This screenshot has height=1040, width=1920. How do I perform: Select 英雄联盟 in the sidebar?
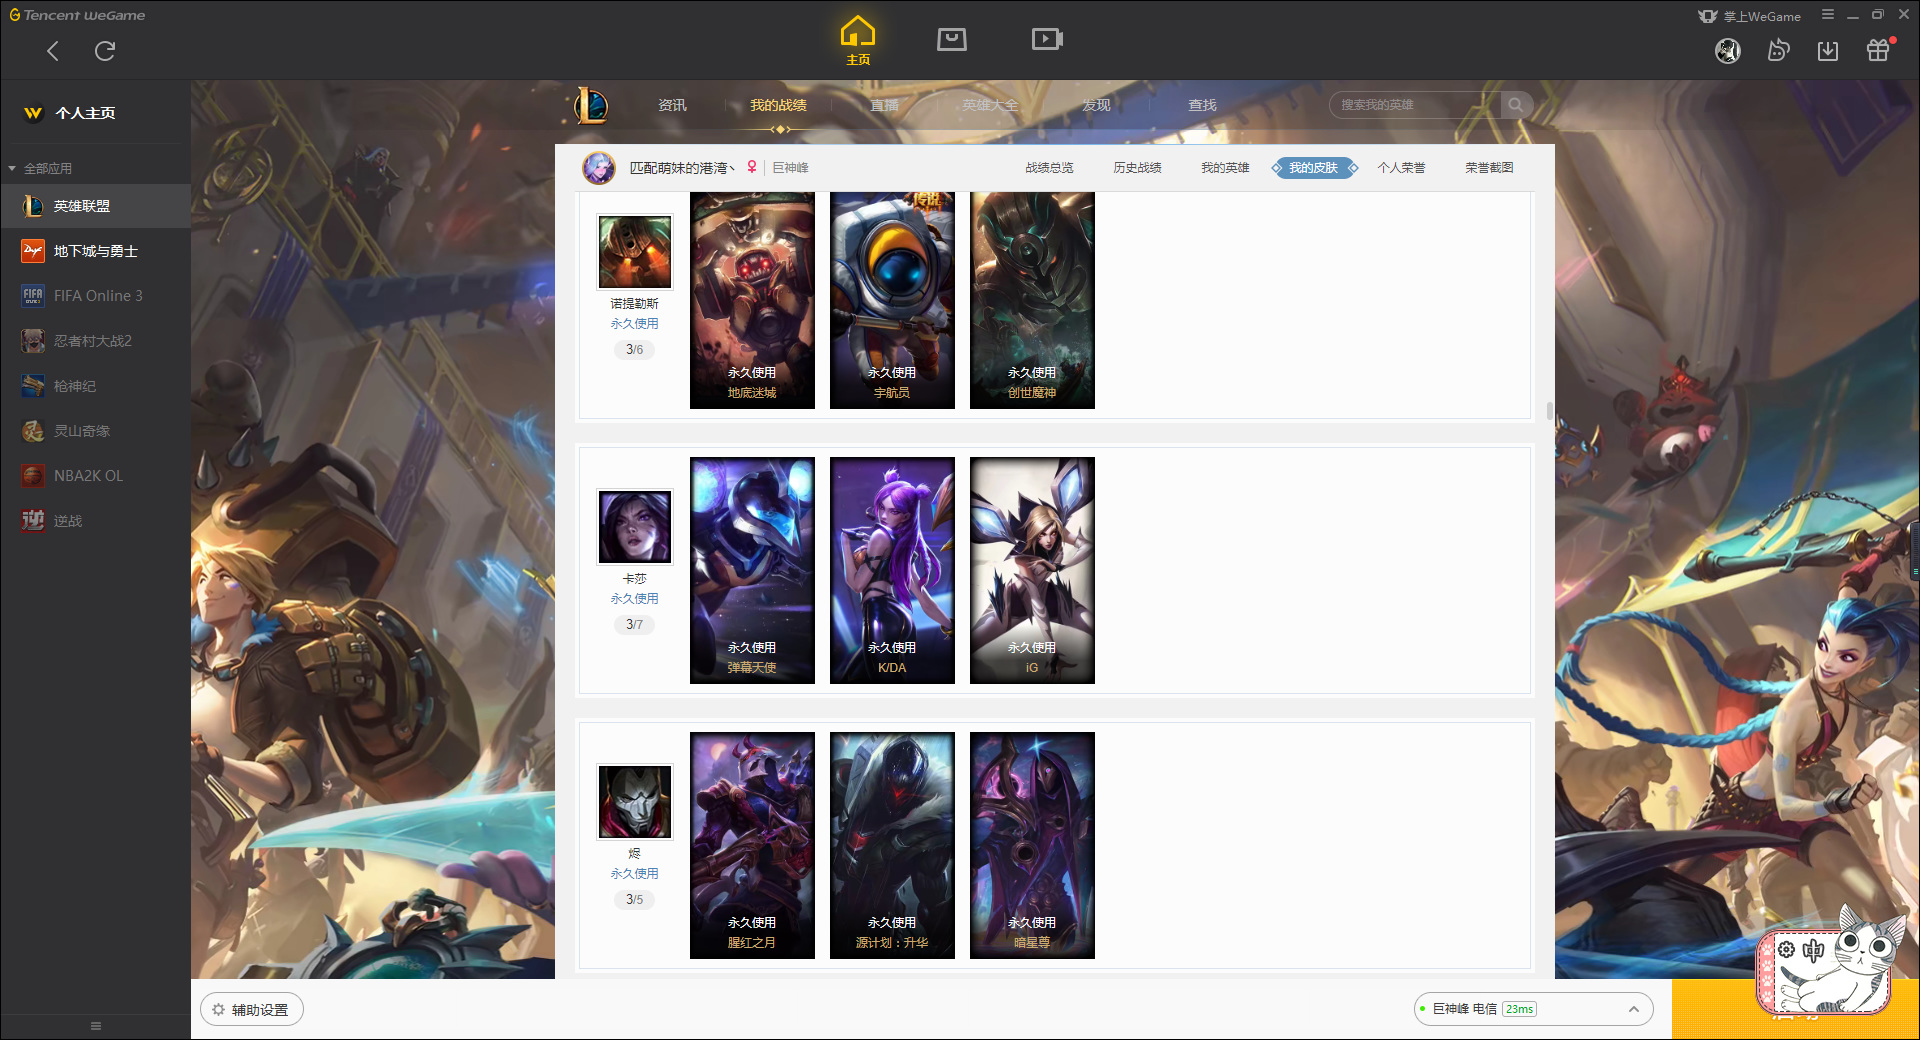95,206
